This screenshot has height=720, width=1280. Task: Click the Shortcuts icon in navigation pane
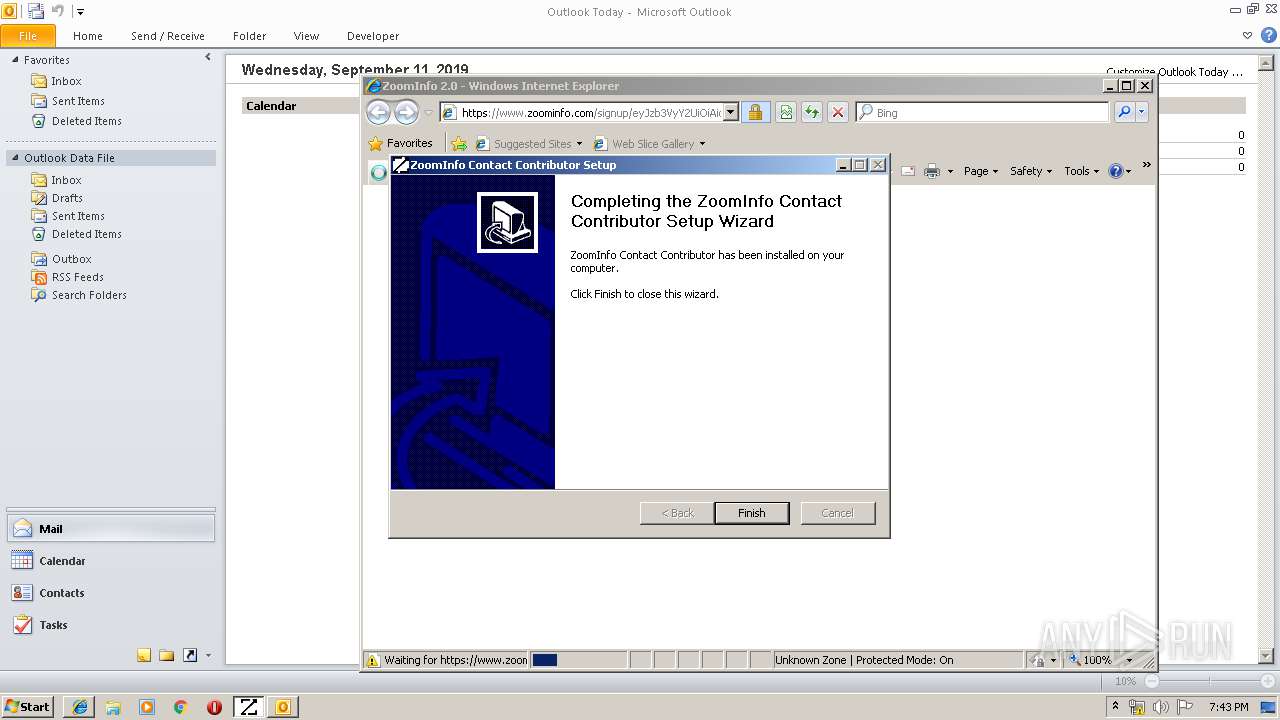190,656
